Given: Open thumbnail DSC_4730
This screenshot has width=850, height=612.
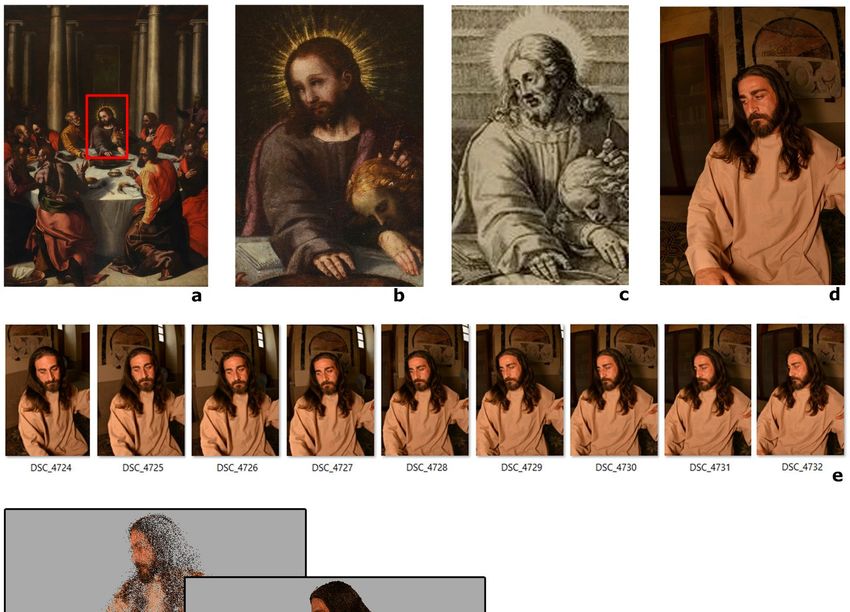Looking at the screenshot, I should 614,390.
